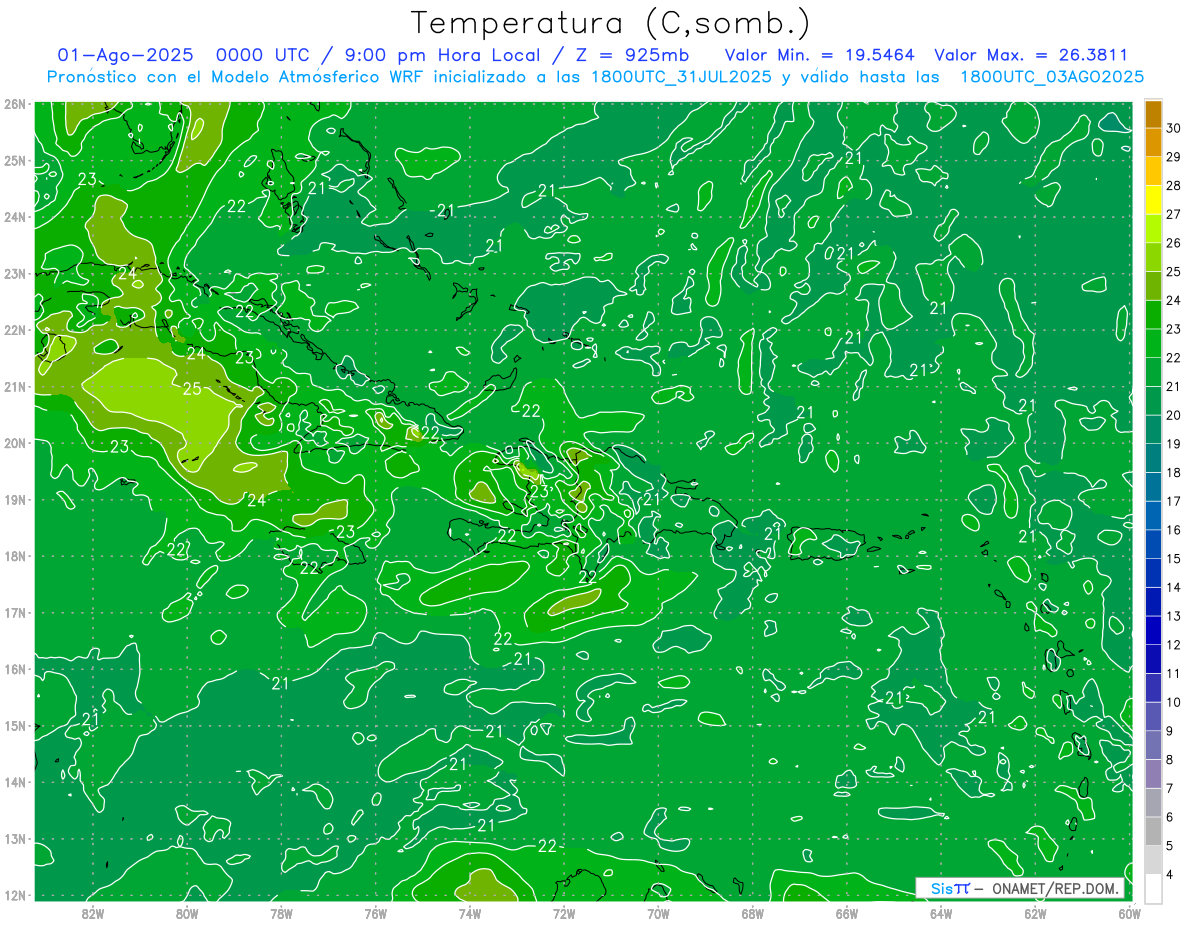Pick the topmost dark orange legend swatch
The image size is (1200, 927).
[x=1153, y=114]
